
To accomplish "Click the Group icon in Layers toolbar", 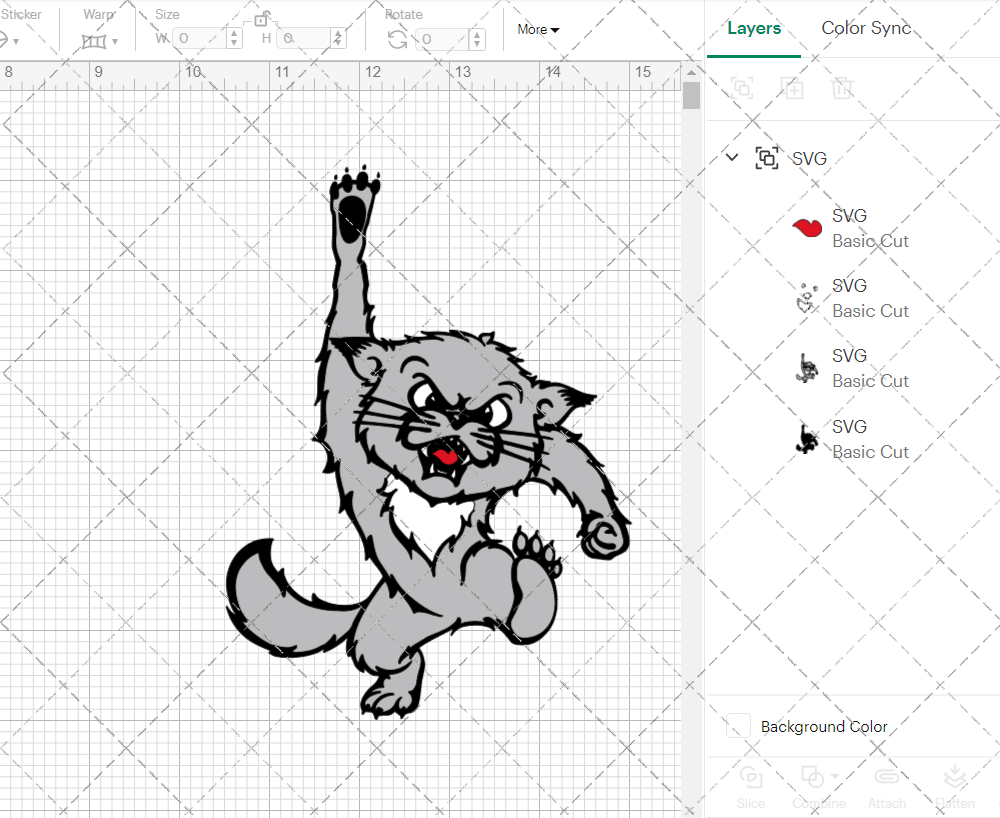I will 742,88.
